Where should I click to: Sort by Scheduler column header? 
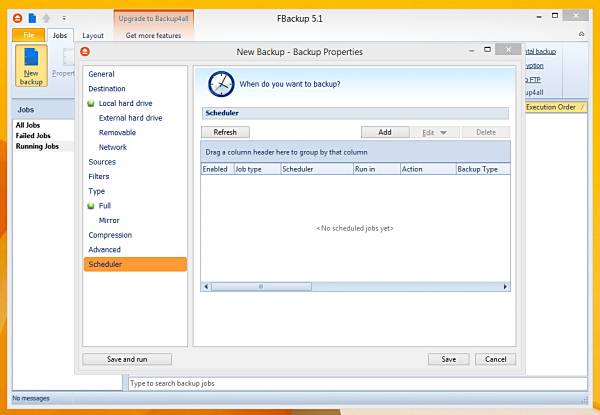click(317, 169)
